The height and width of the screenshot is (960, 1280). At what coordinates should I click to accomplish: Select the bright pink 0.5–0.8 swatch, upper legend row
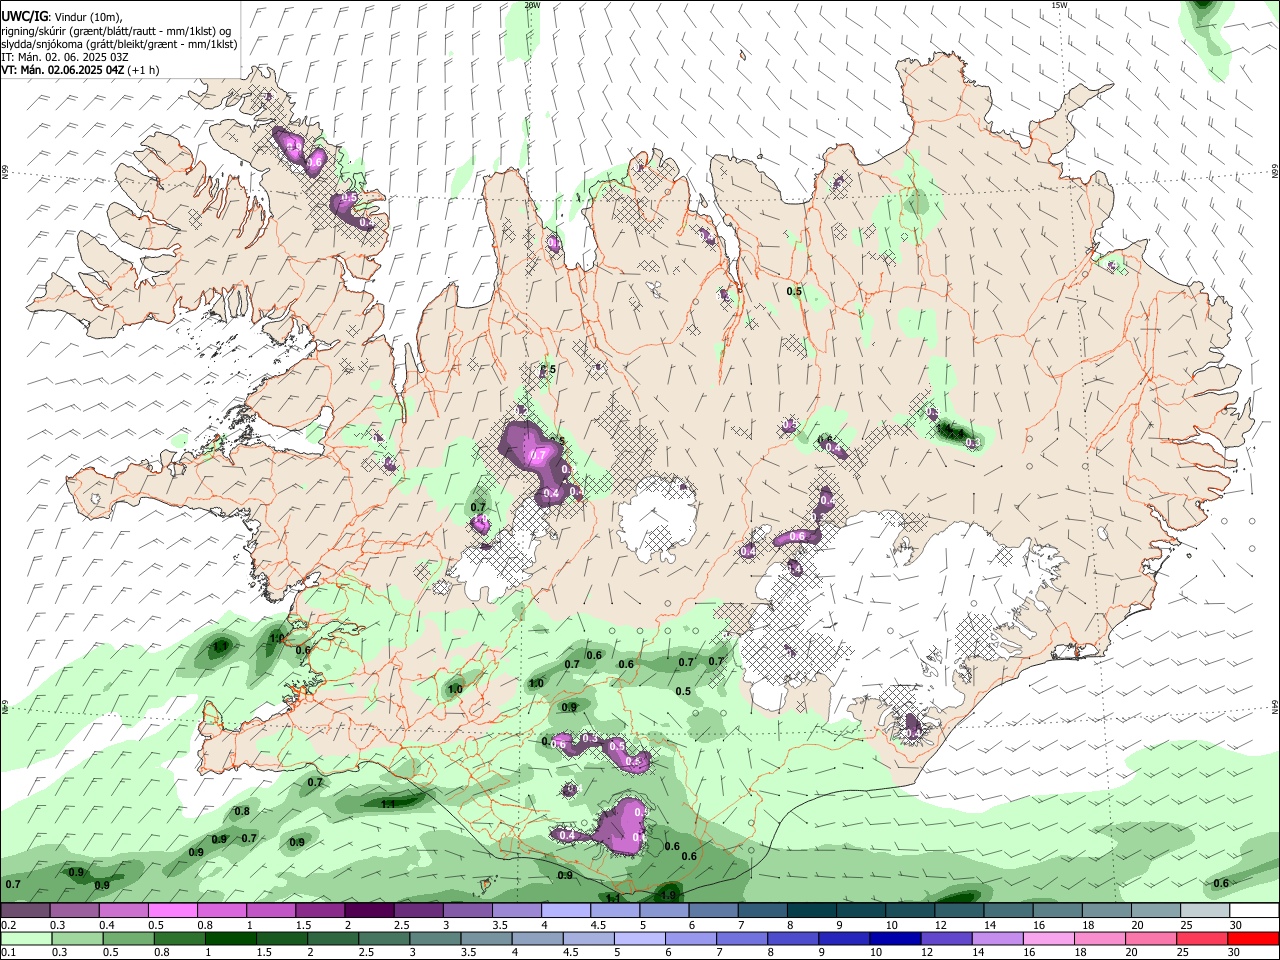click(x=172, y=910)
